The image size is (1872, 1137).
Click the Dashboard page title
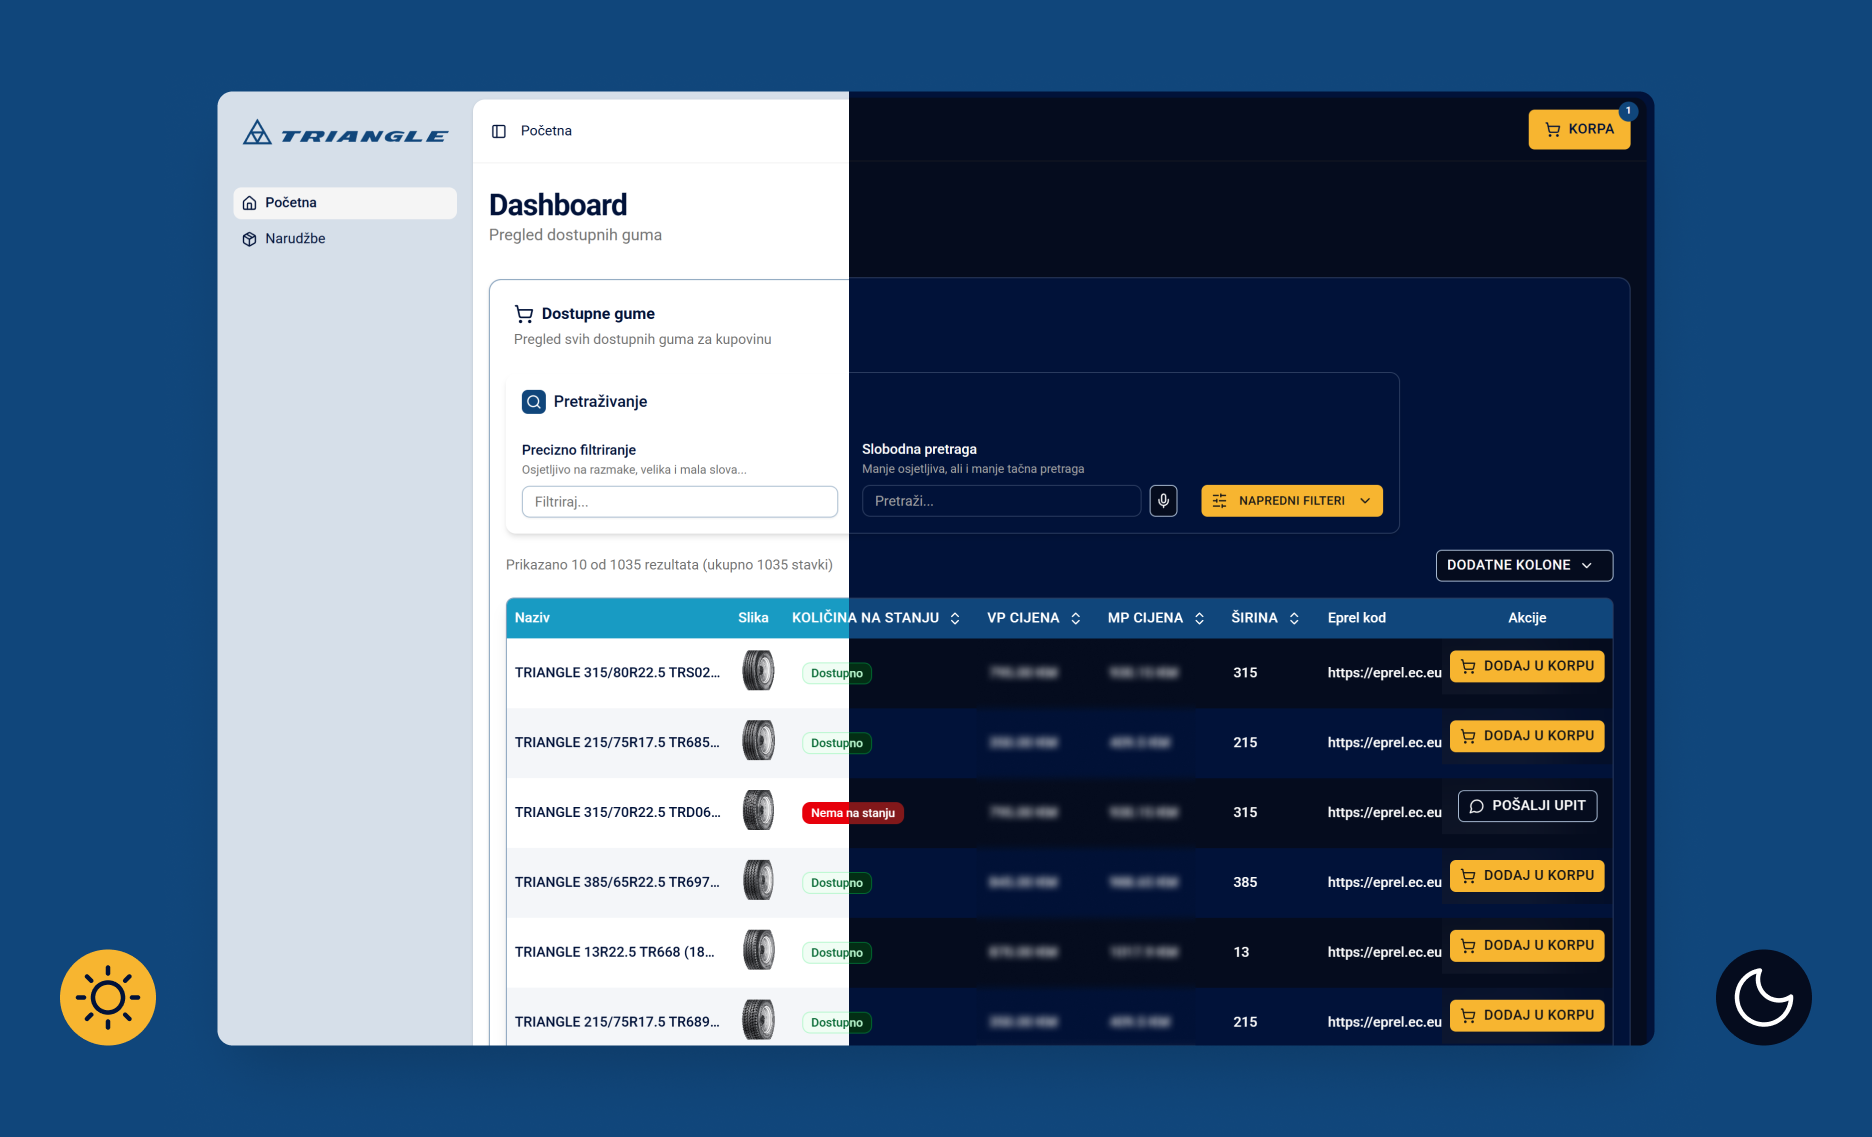pyautogui.click(x=558, y=205)
